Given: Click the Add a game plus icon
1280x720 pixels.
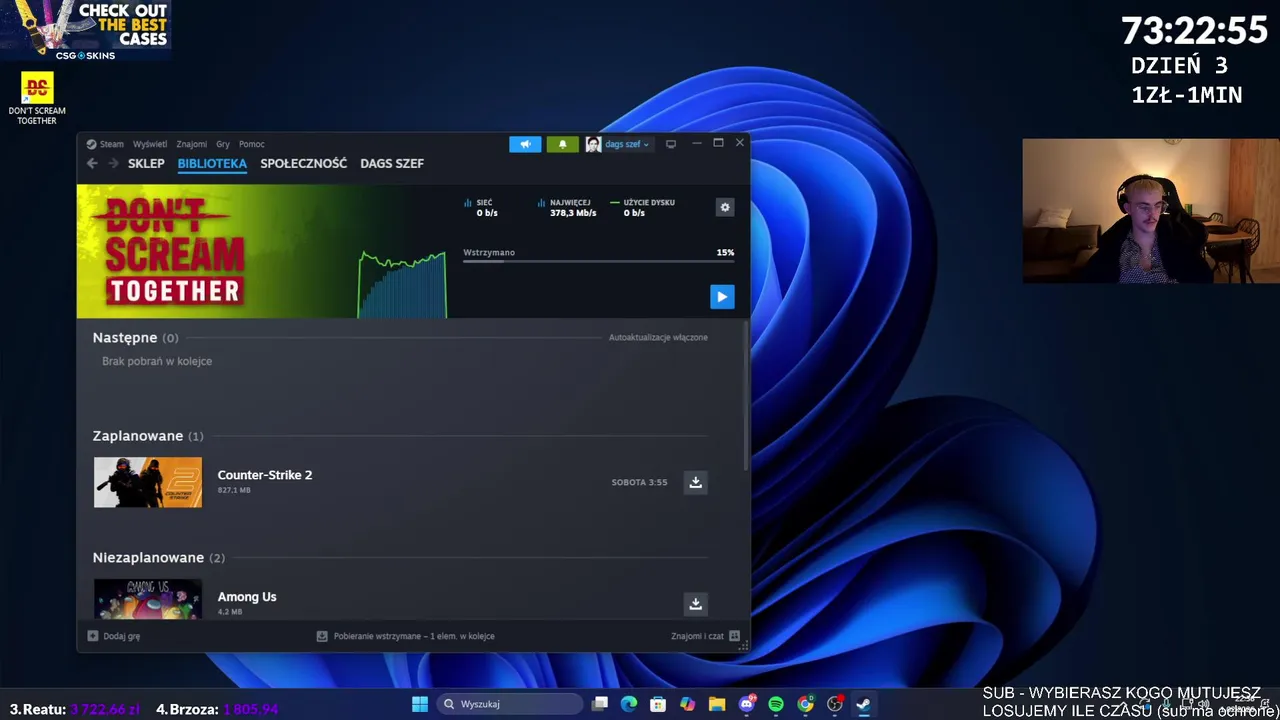Looking at the screenshot, I should coord(93,636).
